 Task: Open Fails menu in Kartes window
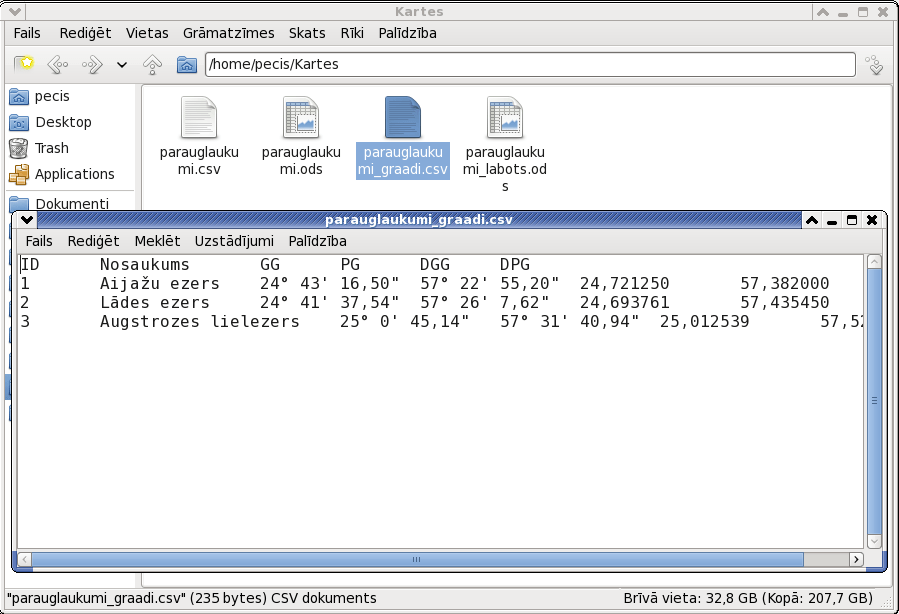click(27, 33)
